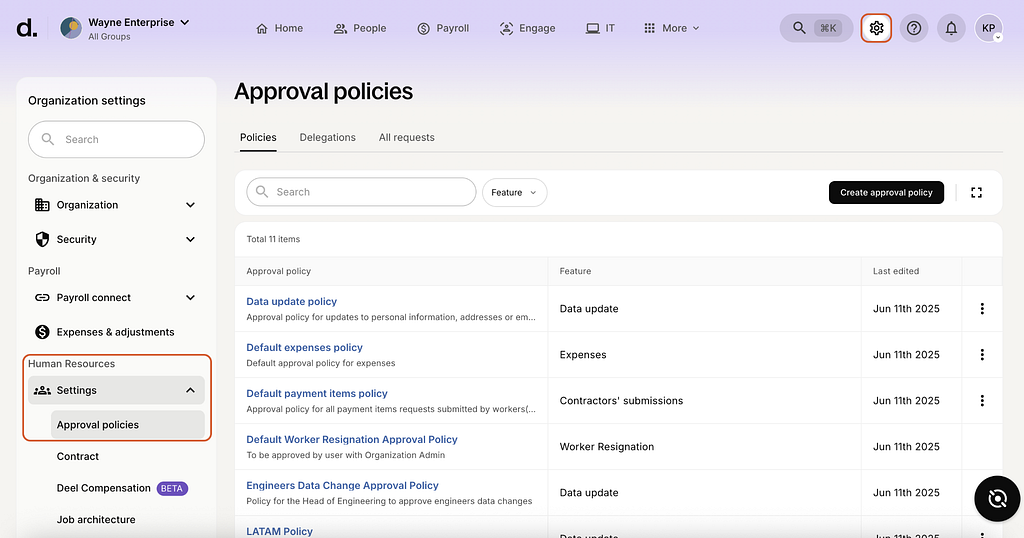
Task: Open the KP profile avatar menu
Action: click(989, 28)
